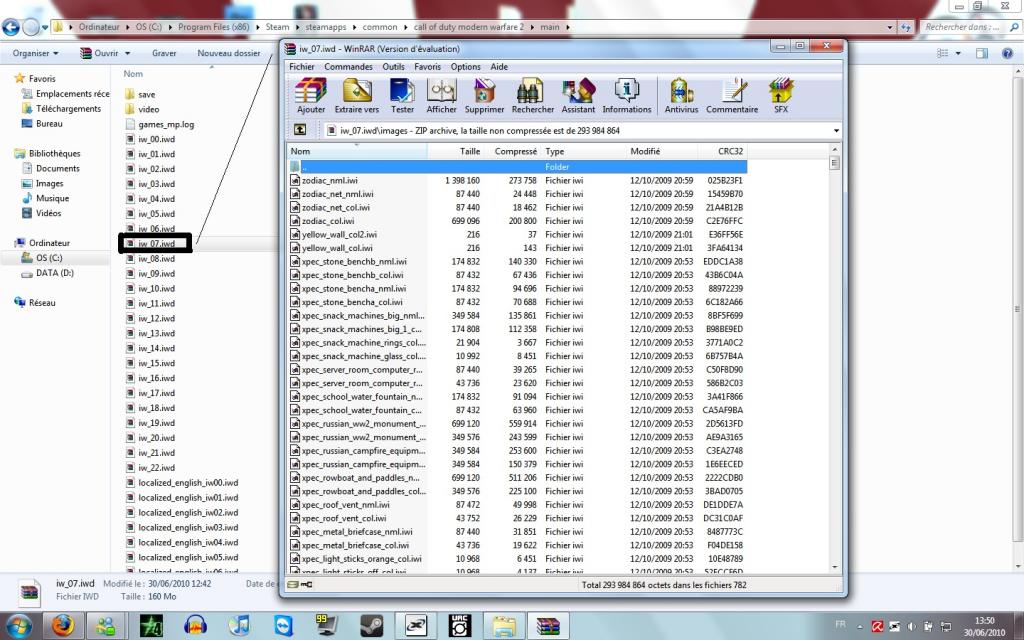The image size is (1024, 640).
Task: Click the Antivirus toolbar icon
Action: click(x=681, y=95)
